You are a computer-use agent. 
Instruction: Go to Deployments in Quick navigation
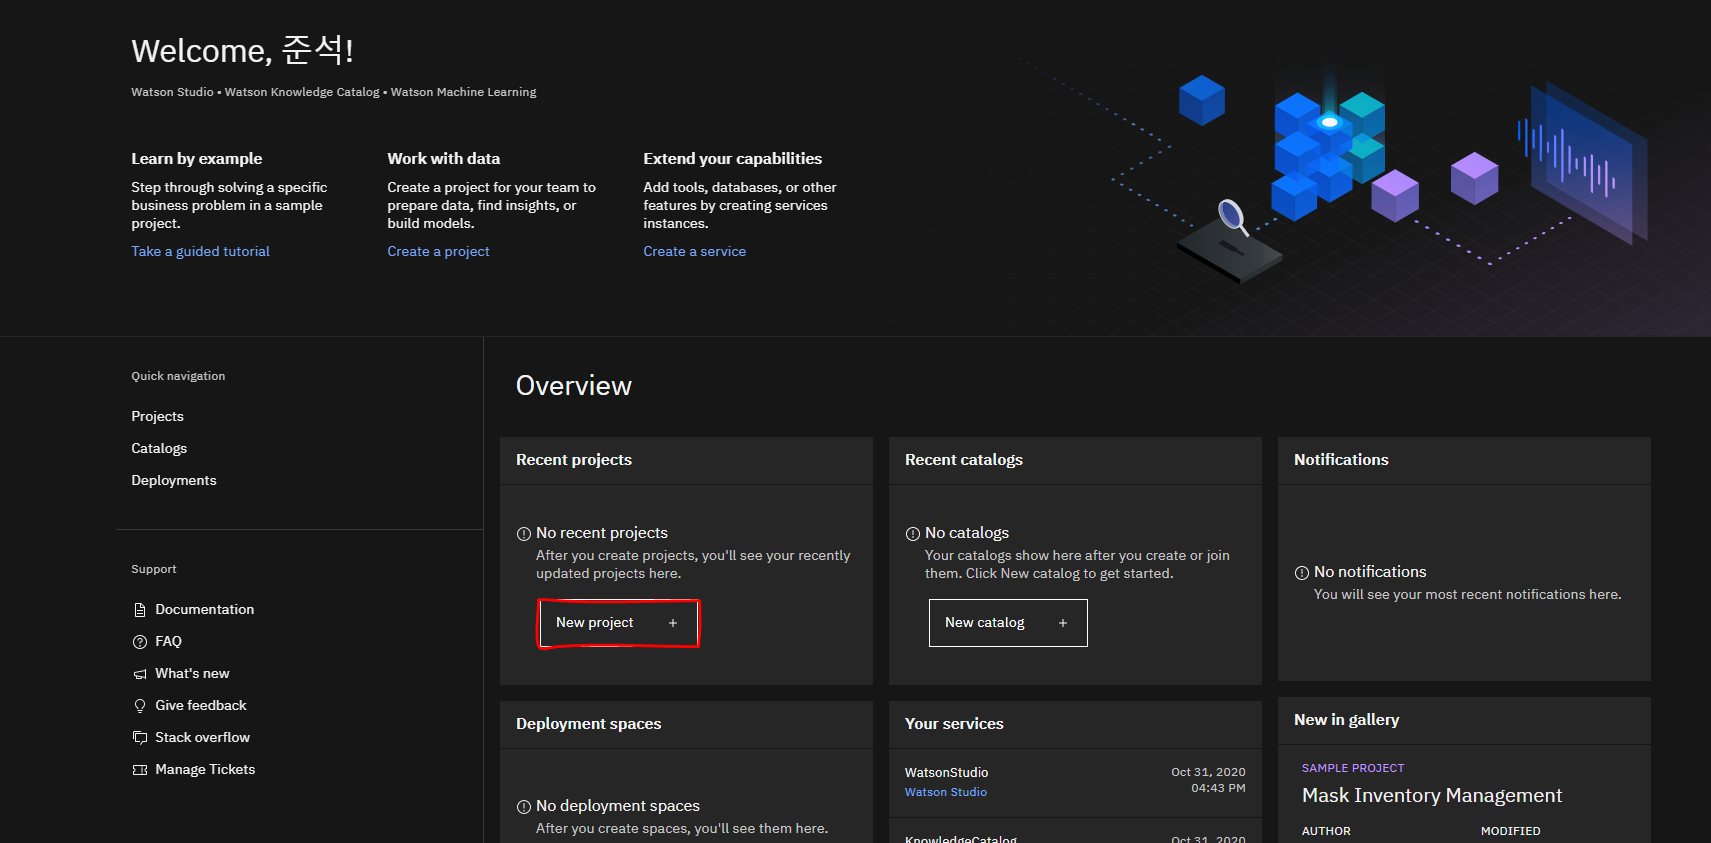point(174,480)
